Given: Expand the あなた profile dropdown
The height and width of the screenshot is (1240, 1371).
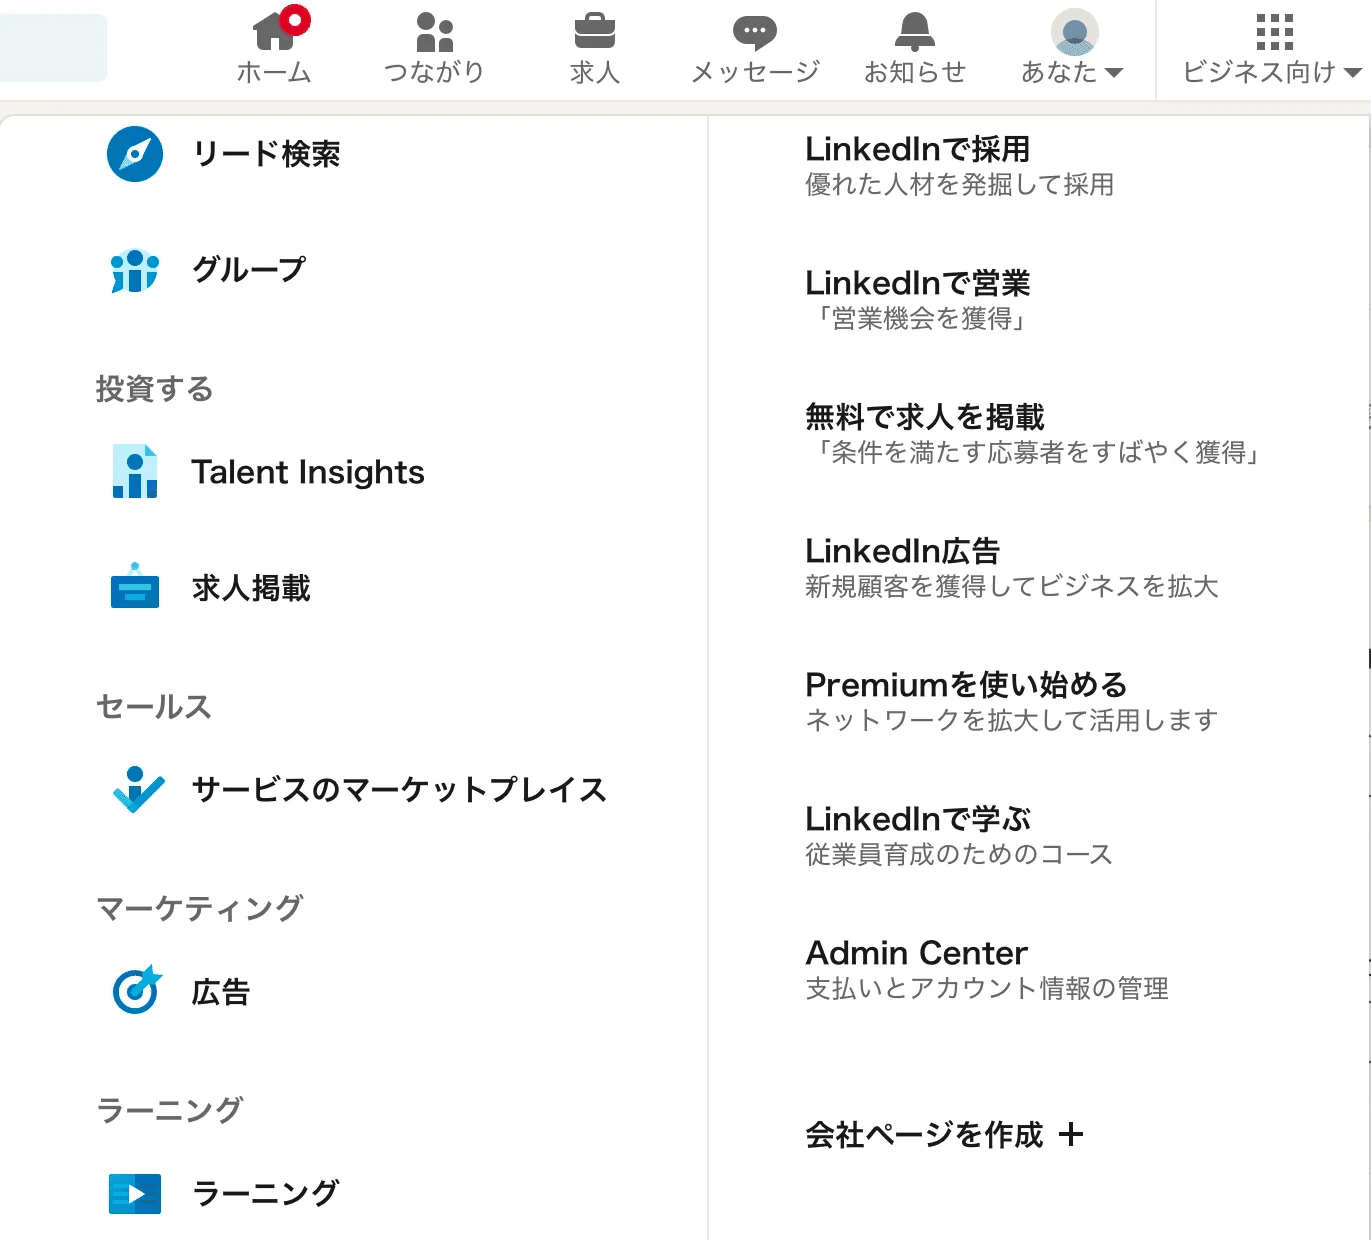Looking at the screenshot, I should click(1073, 48).
